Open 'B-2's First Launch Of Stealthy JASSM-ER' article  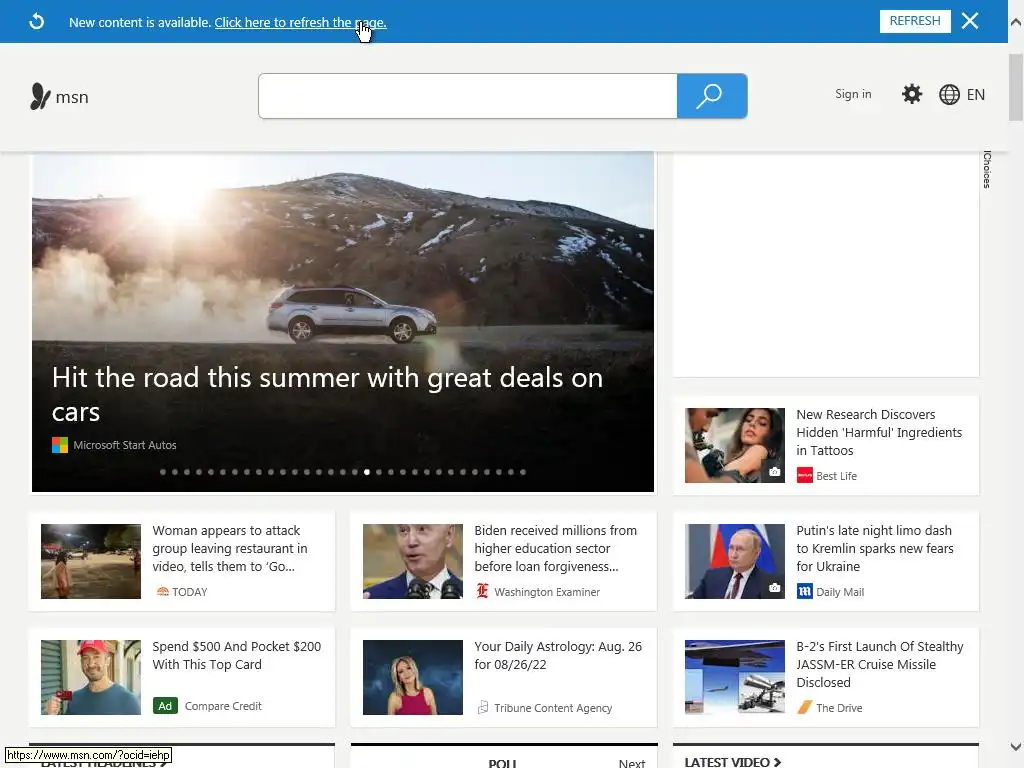pyautogui.click(x=880, y=664)
